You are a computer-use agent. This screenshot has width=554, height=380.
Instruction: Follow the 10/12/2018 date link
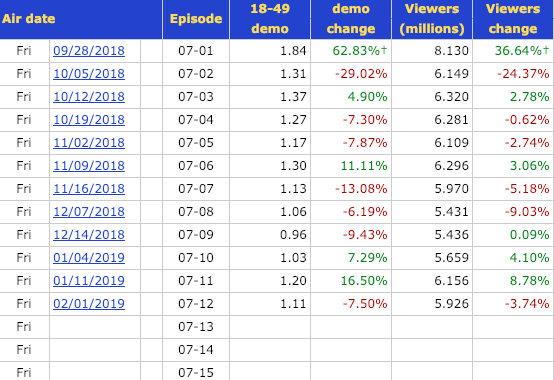89,97
